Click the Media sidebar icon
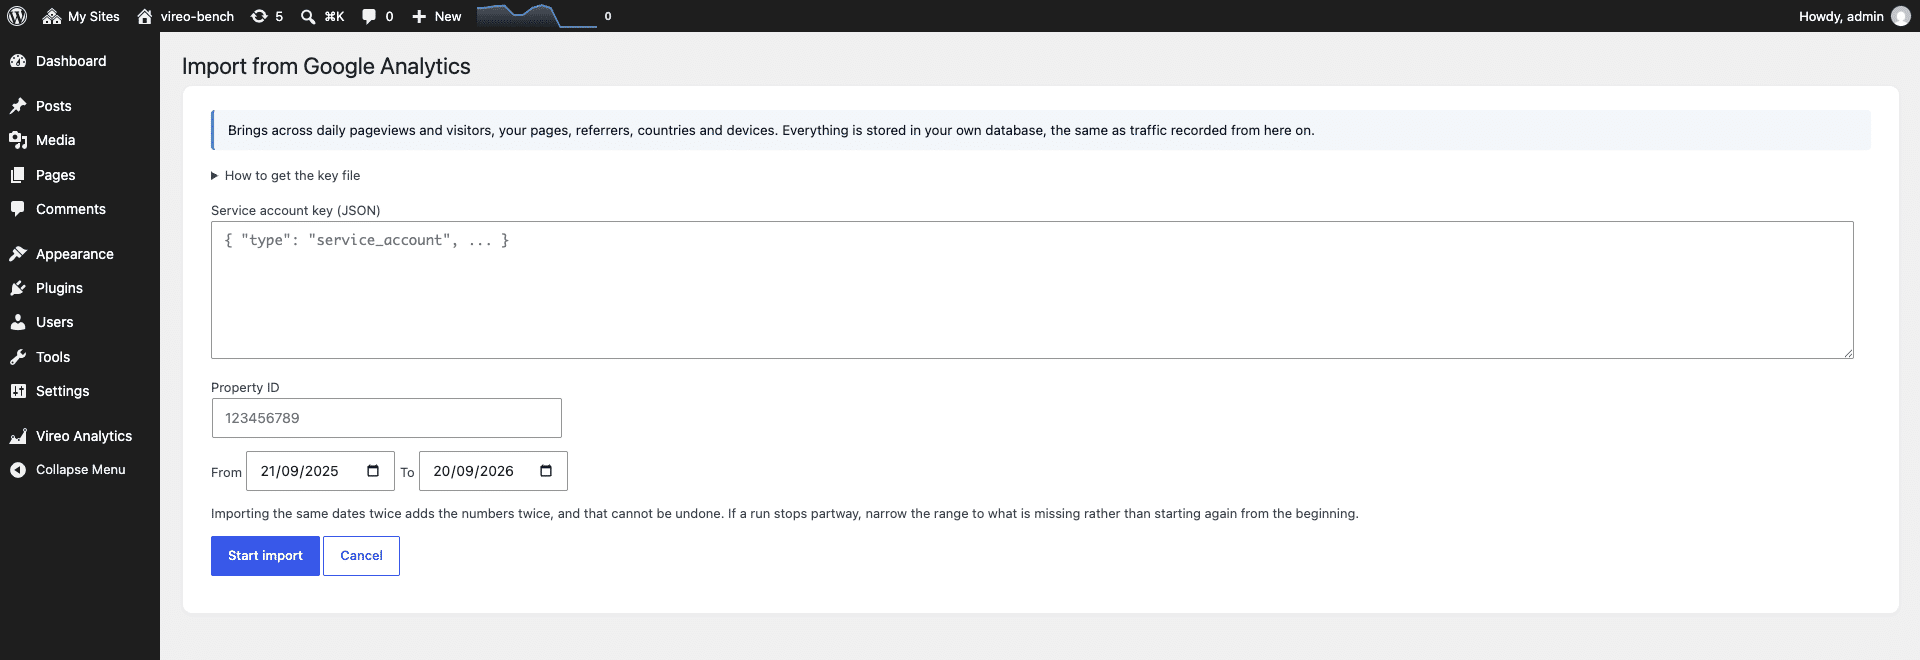The image size is (1920, 660). [18, 140]
